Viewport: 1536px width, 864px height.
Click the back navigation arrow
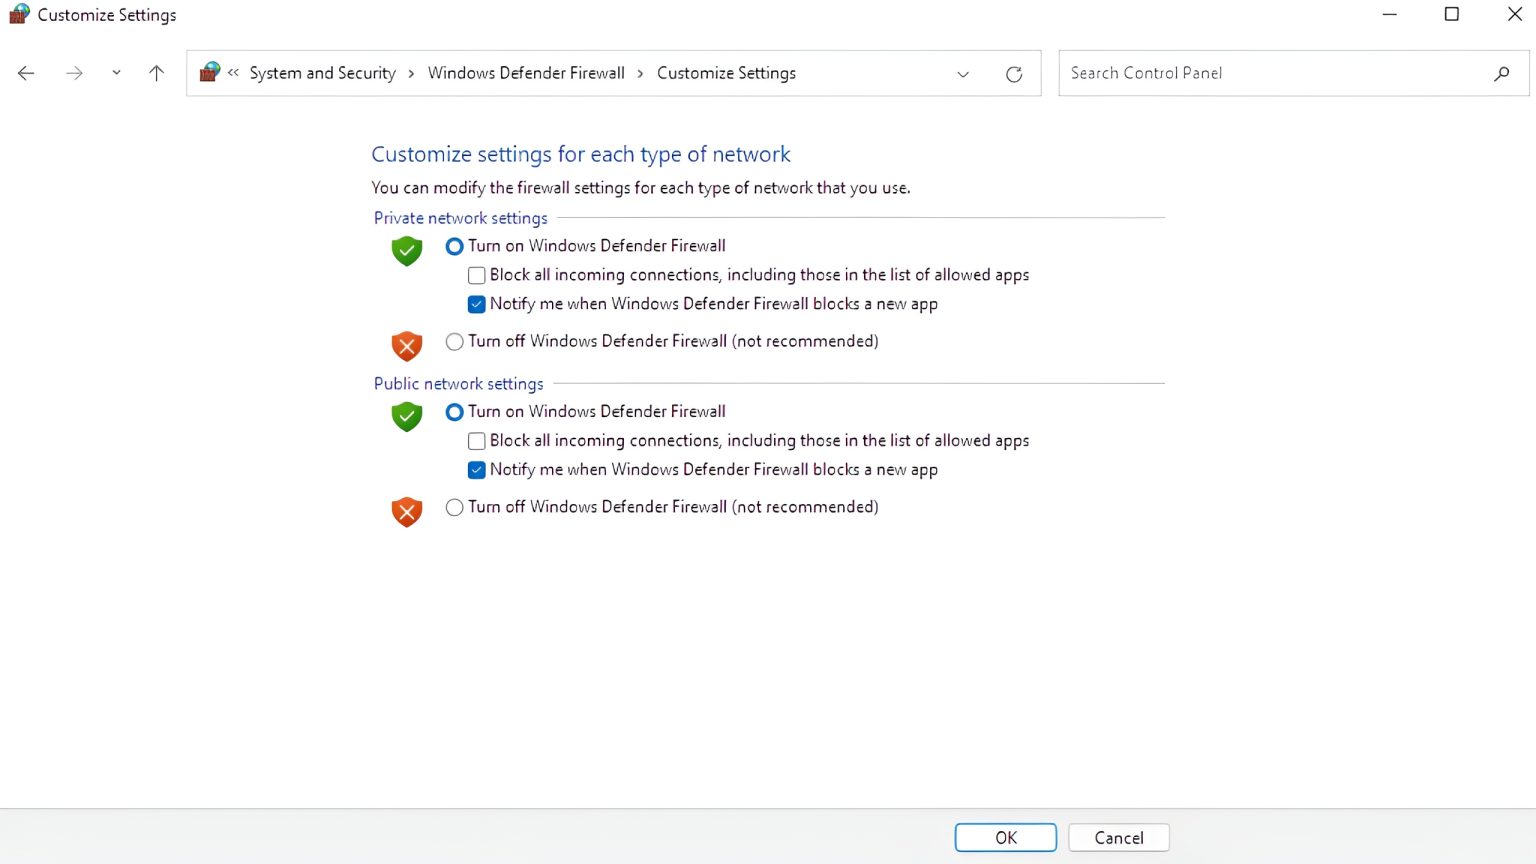tap(25, 72)
